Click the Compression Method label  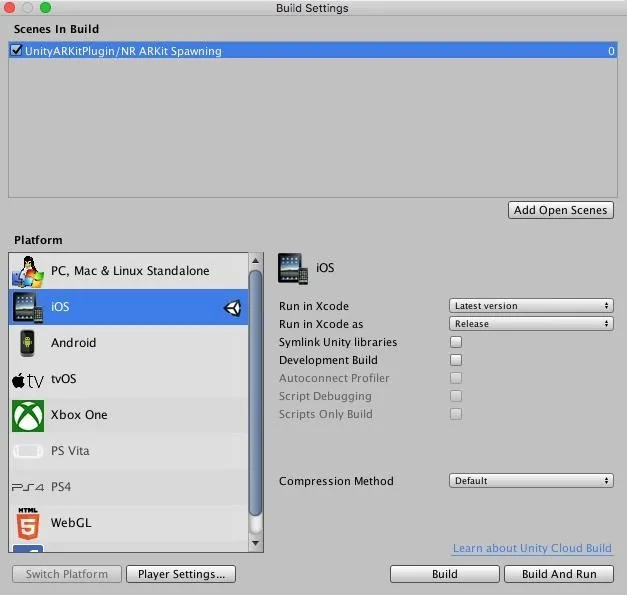(336, 481)
